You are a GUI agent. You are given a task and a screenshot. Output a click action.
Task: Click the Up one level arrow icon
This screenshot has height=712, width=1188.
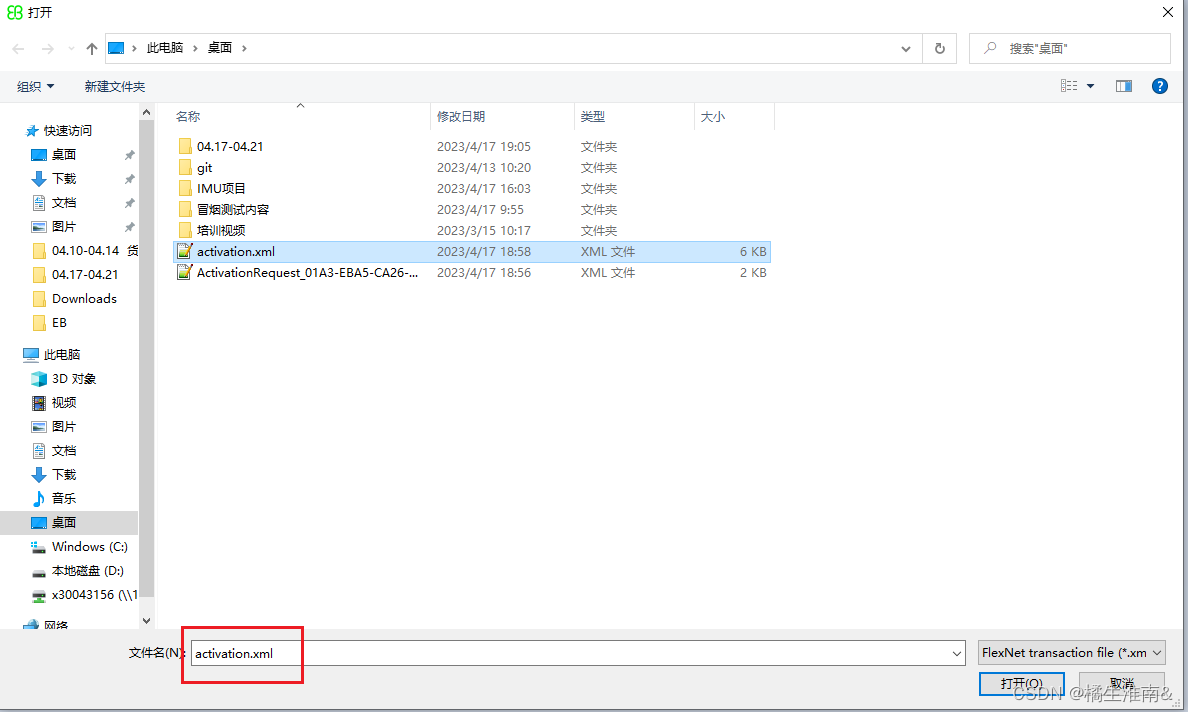(x=92, y=48)
